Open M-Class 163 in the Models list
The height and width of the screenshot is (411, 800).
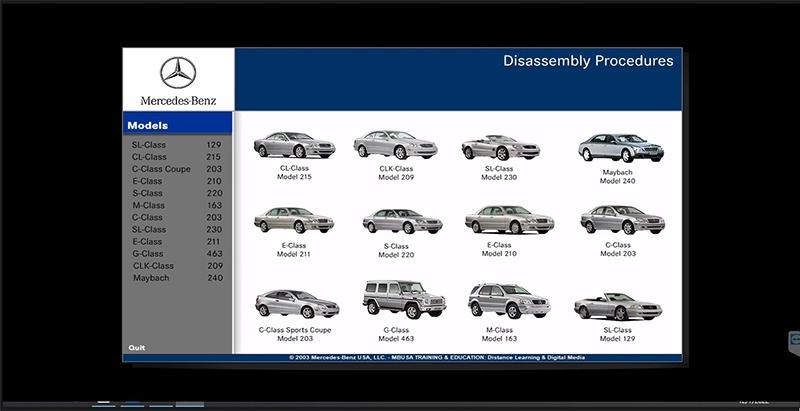tap(177, 206)
